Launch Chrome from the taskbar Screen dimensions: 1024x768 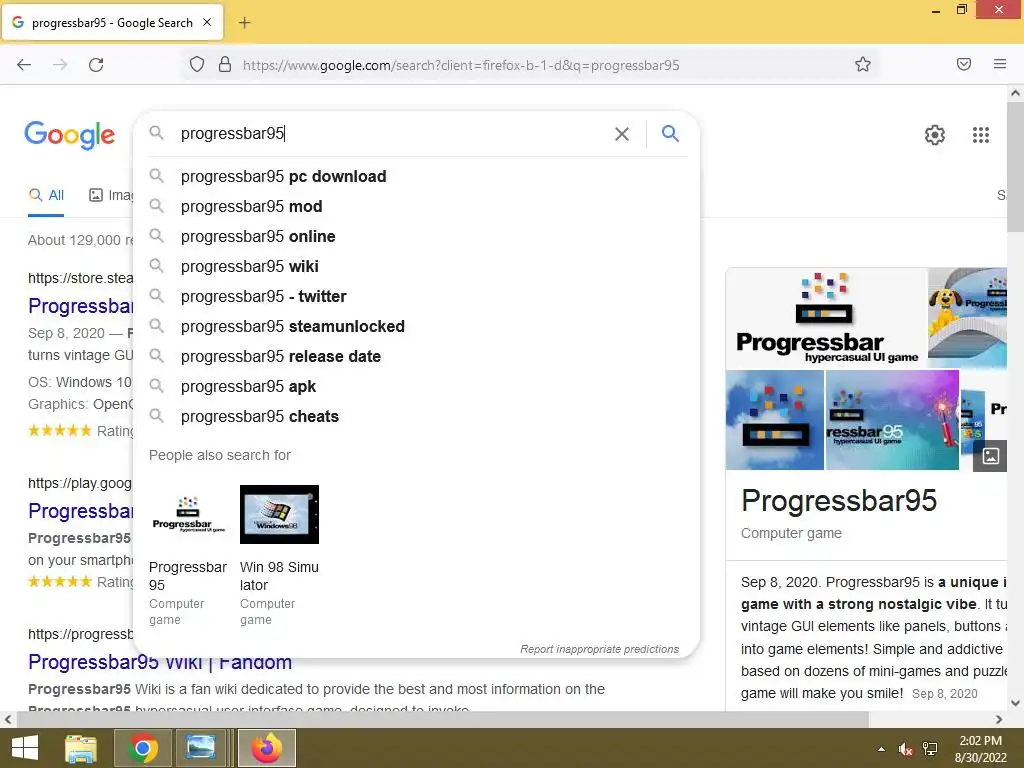click(142, 748)
